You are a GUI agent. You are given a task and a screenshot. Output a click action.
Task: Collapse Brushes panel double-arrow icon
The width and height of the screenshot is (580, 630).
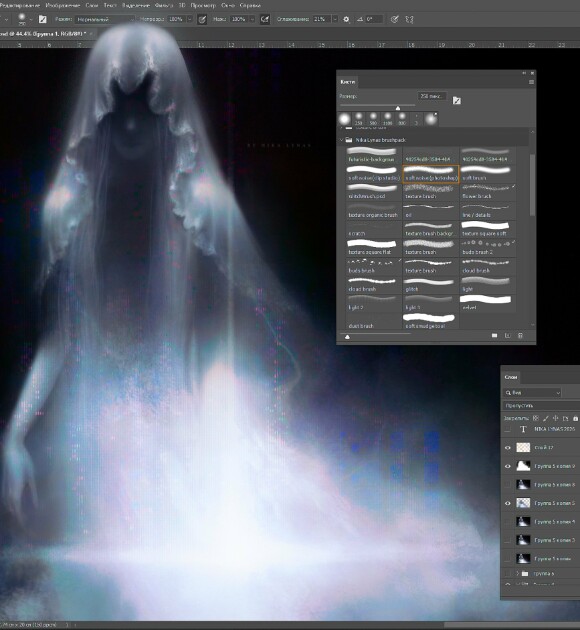524,73
